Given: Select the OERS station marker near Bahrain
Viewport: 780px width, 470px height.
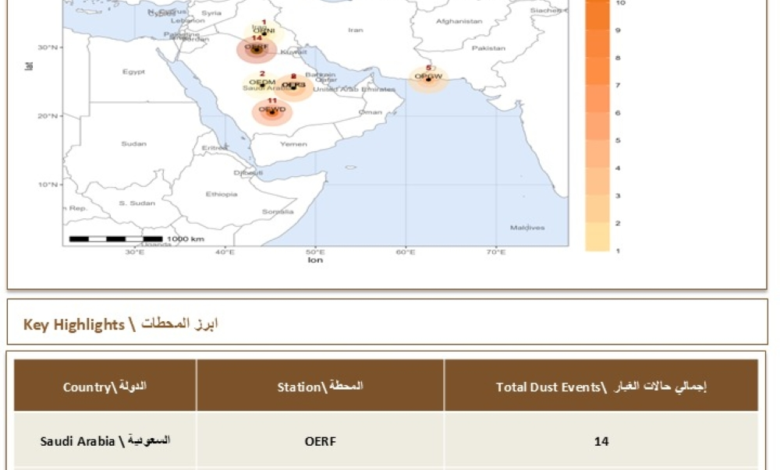Looking at the screenshot, I should pos(293,86).
